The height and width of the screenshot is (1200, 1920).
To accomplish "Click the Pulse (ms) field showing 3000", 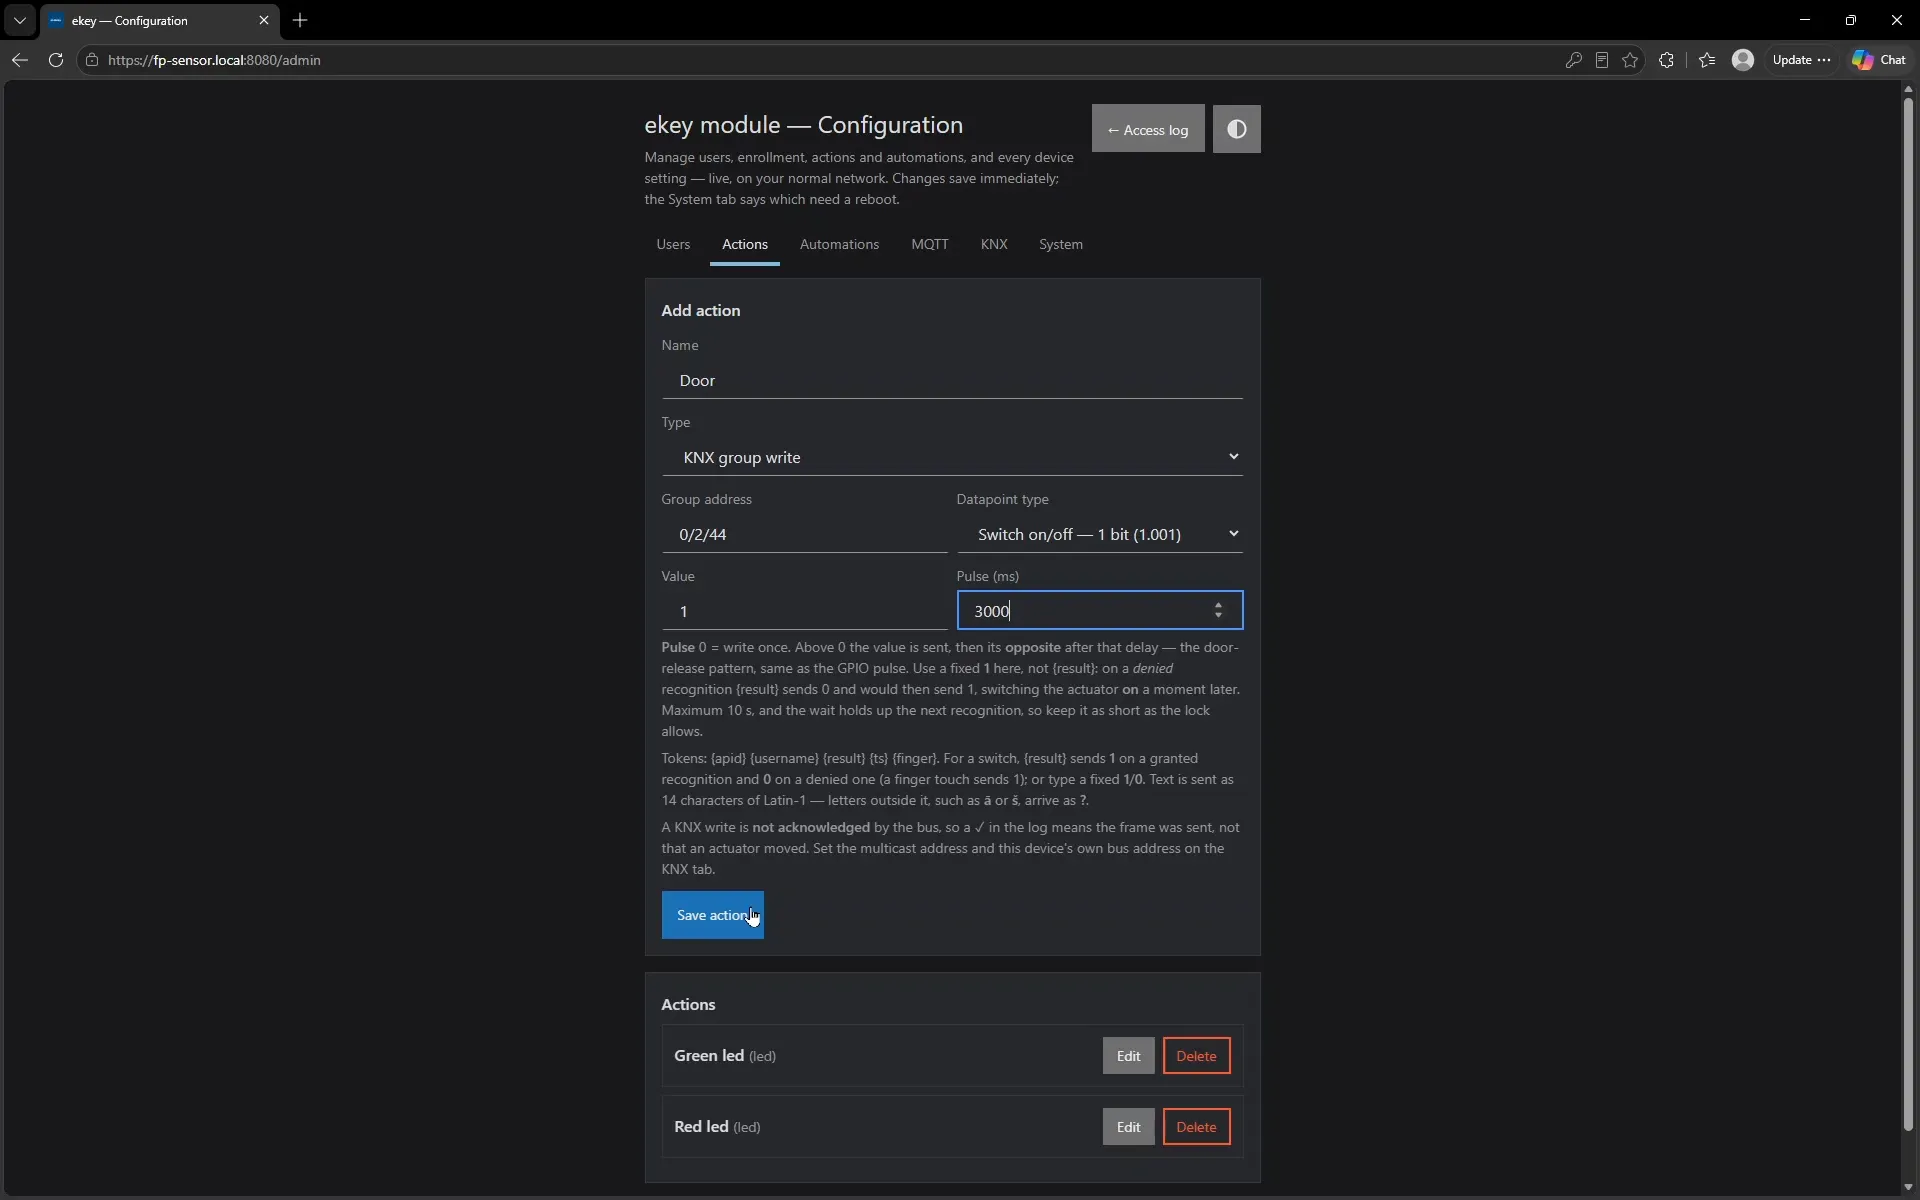I will point(1100,611).
